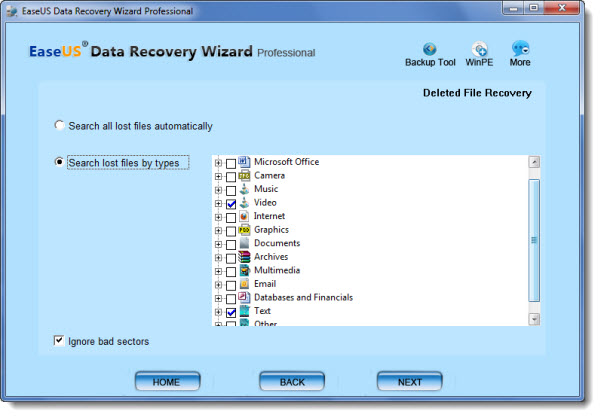Click the Internet file type icon

tap(244, 216)
